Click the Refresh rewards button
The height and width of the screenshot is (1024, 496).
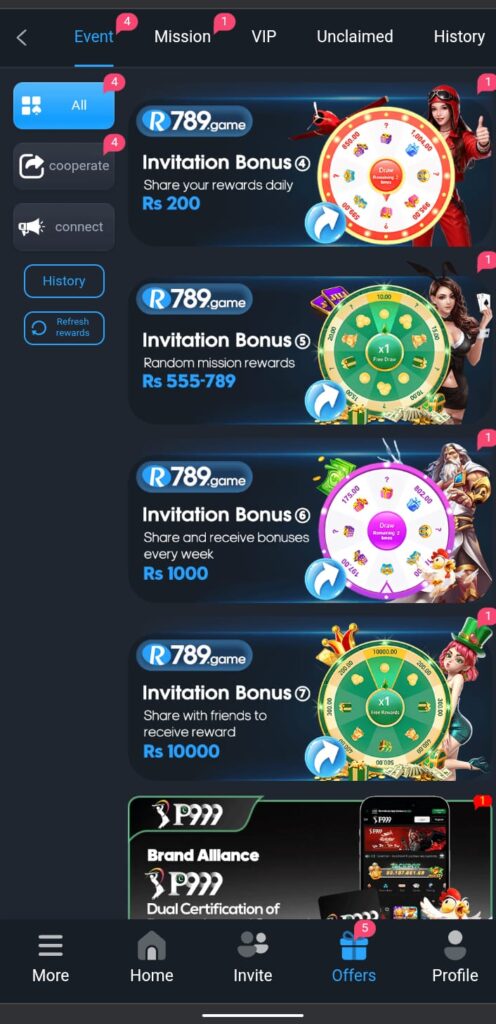(x=64, y=327)
